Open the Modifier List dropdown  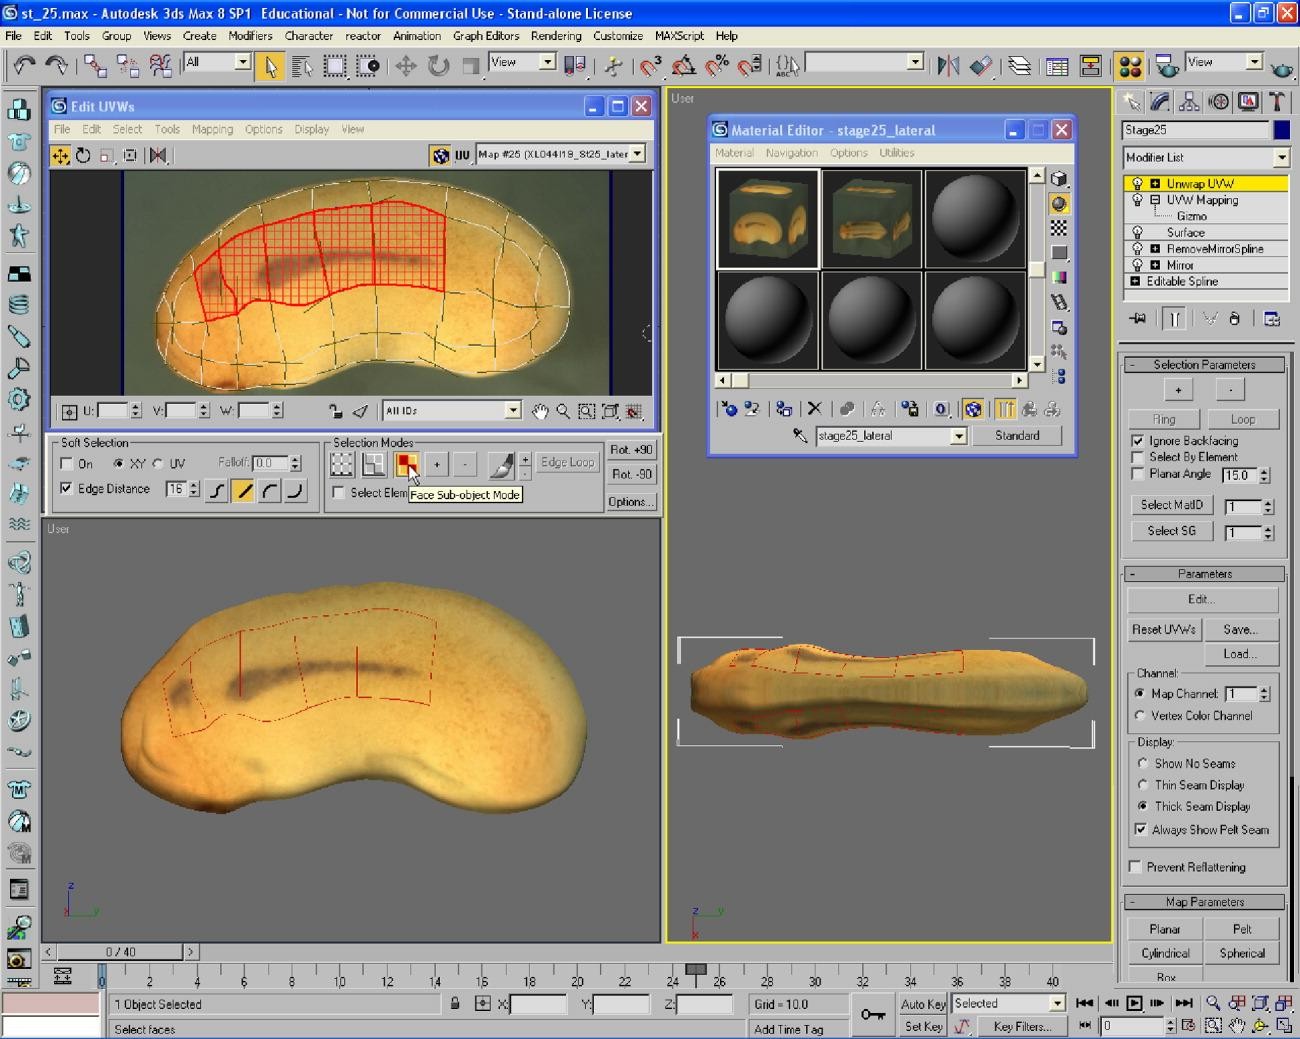point(1281,158)
